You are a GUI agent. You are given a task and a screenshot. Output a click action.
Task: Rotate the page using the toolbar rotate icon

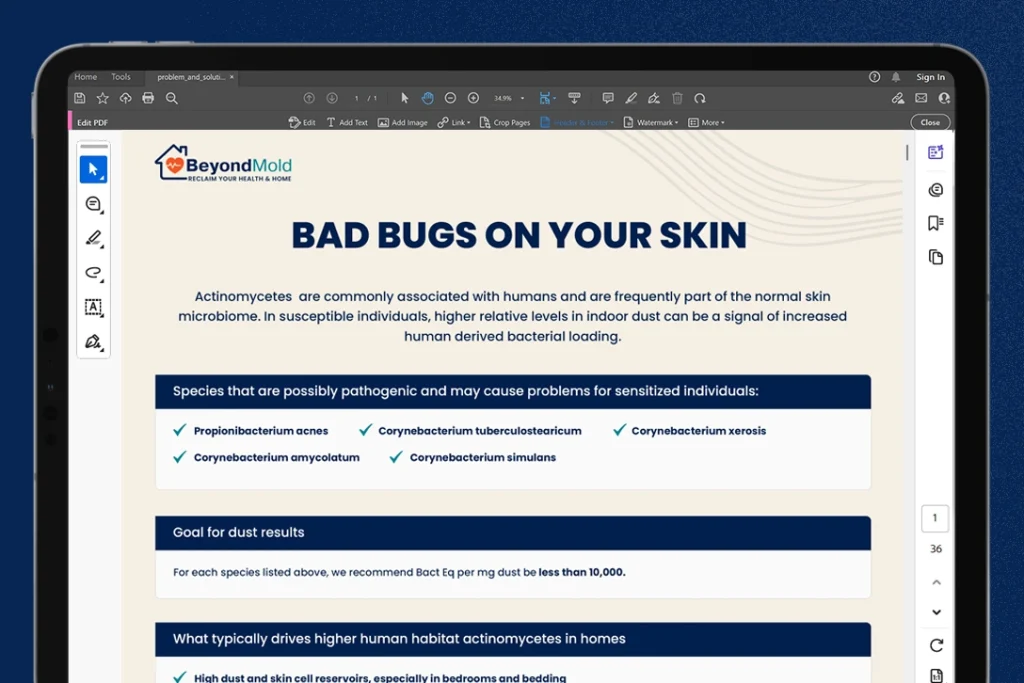point(700,98)
